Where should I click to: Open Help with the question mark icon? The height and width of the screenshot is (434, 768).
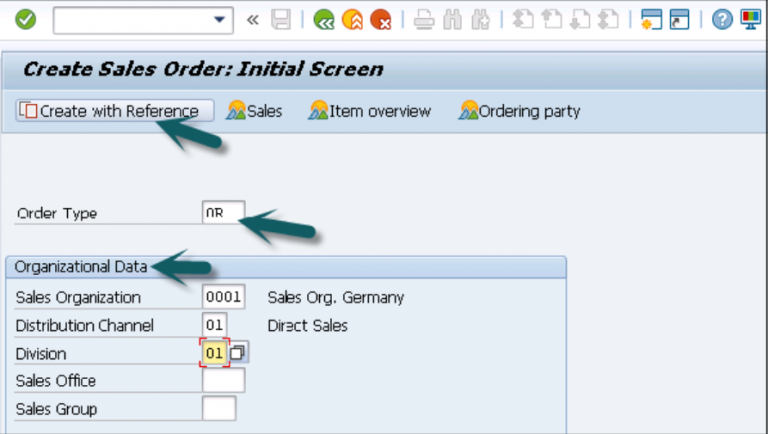coord(722,19)
